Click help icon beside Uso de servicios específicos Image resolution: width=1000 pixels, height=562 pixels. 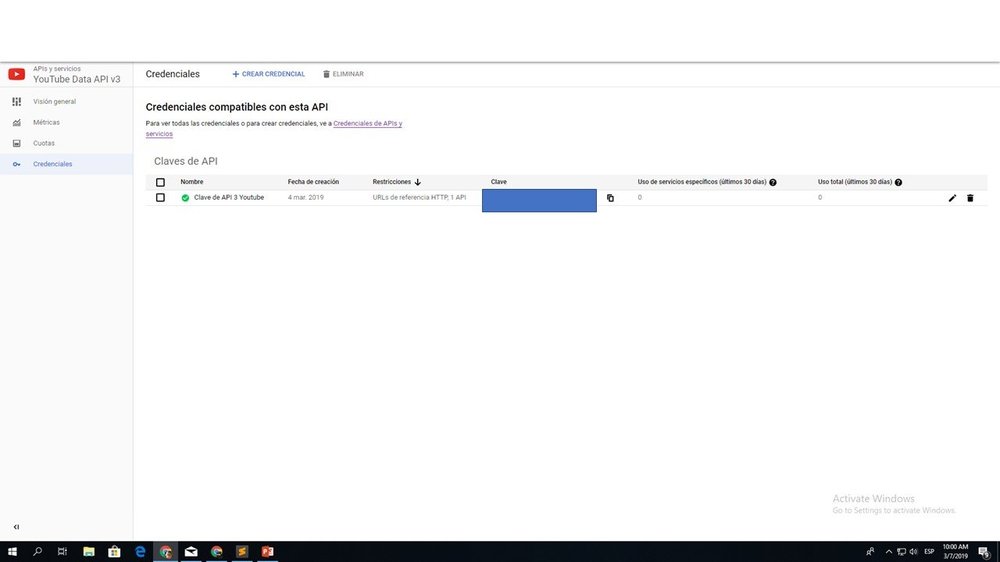click(x=773, y=182)
